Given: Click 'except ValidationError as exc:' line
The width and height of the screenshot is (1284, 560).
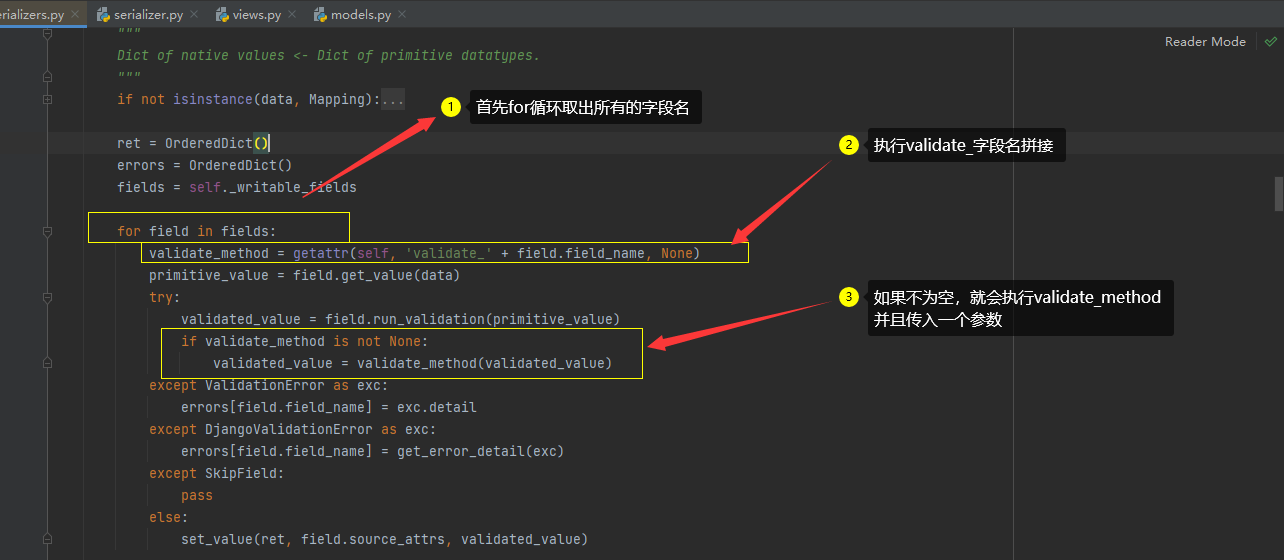Looking at the screenshot, I should tap(268, 385).
